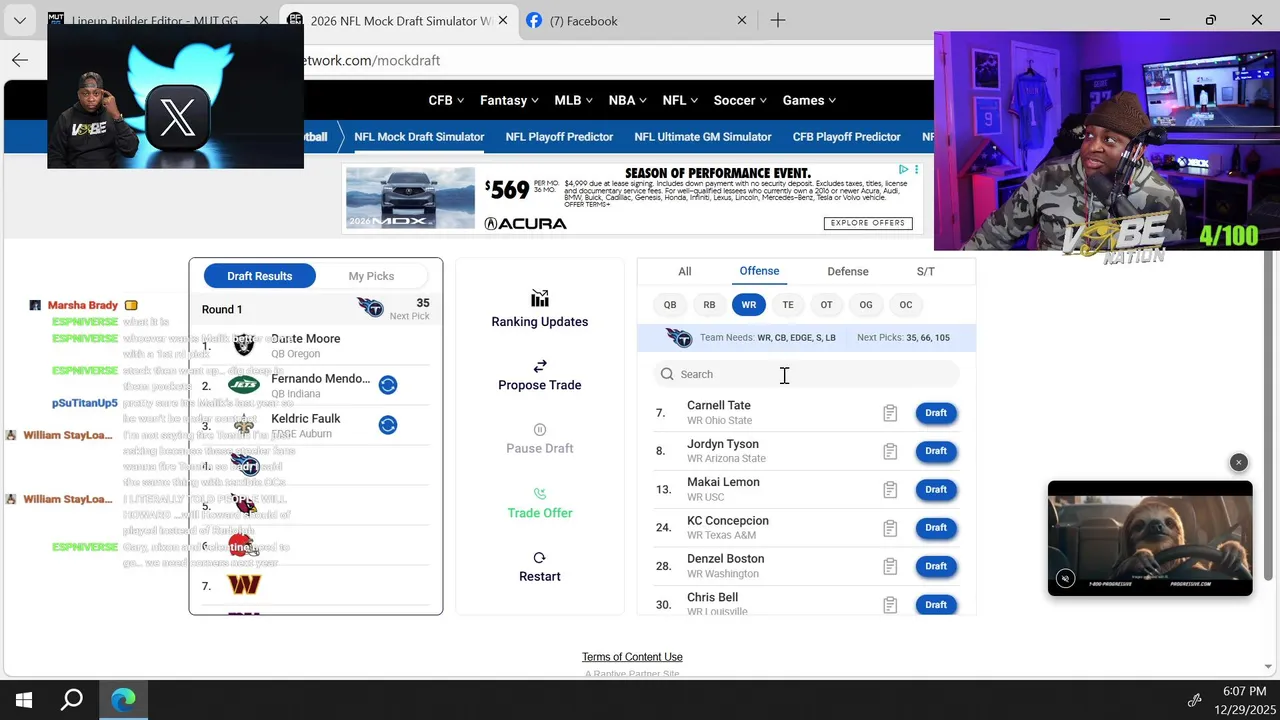The height and width of the screenshot is (720, 1280).
Task: Open Ranking Updates chart icon
Action: tap(540, 298)
